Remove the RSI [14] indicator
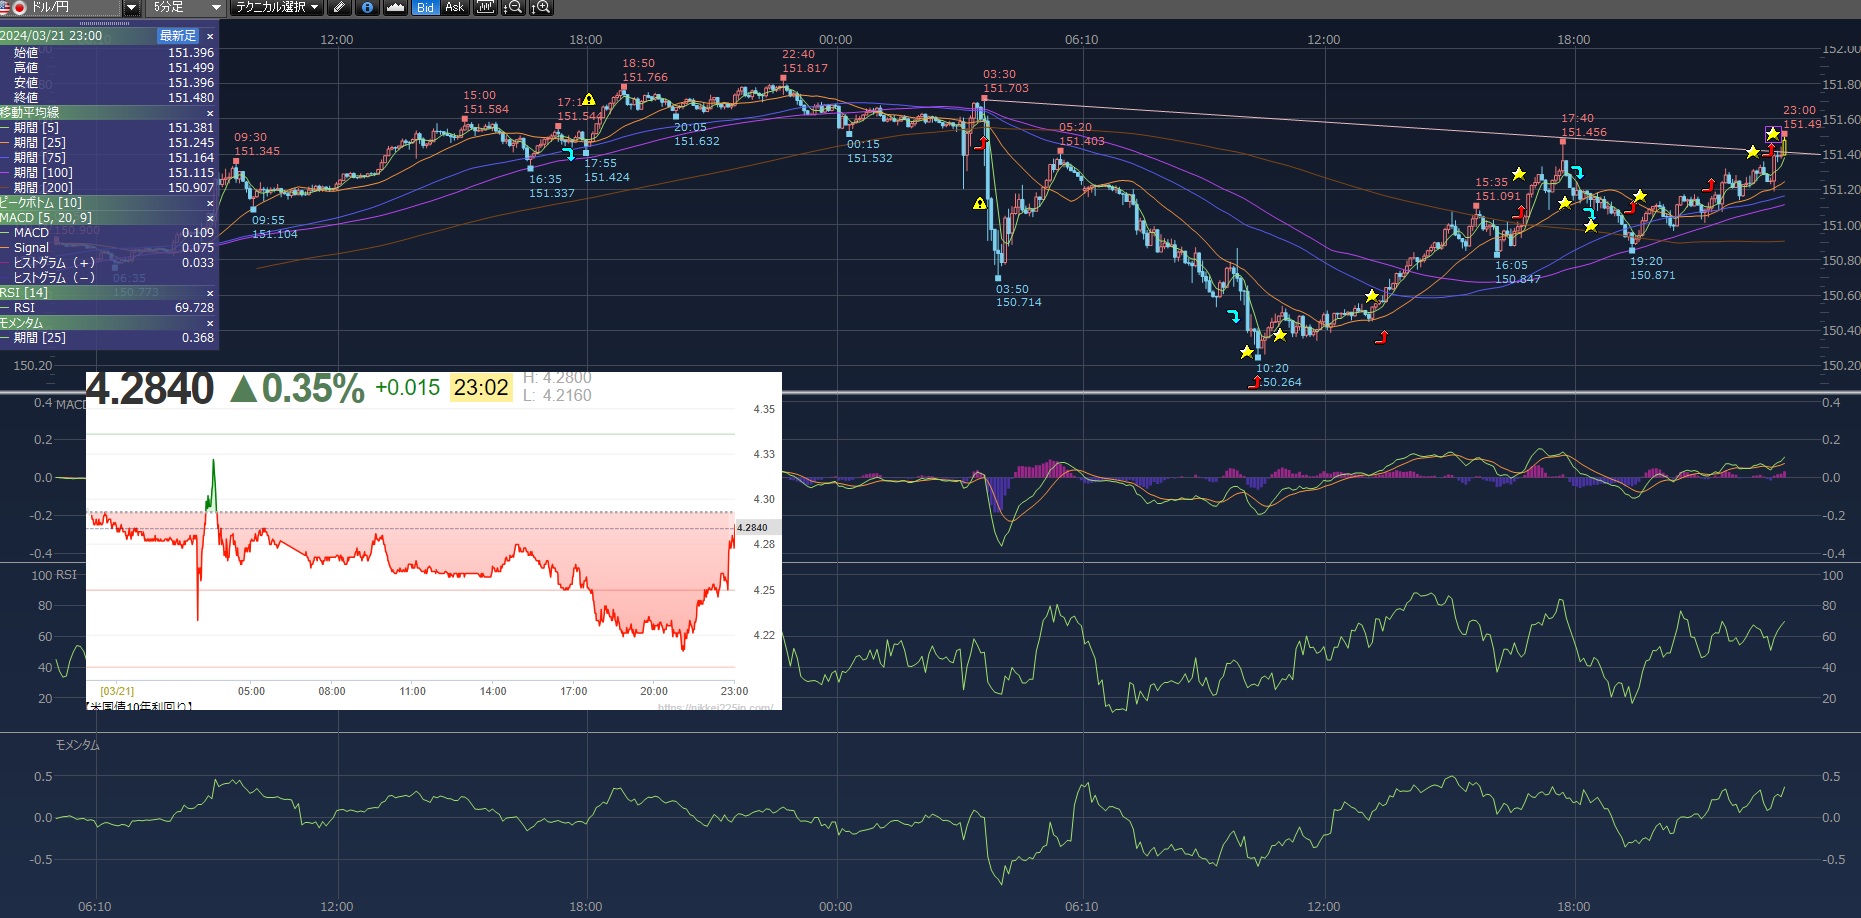 click(x=210, y=293)
